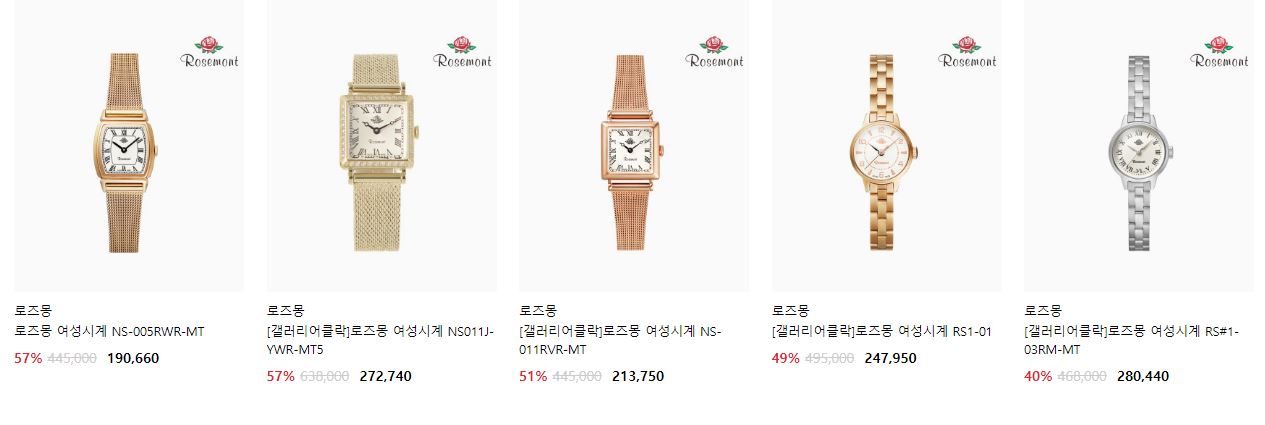Click the Rosemont logo on the rose-gold mesh watch card
This screenshot has width=1265, height=425.
tap(714, 52)
